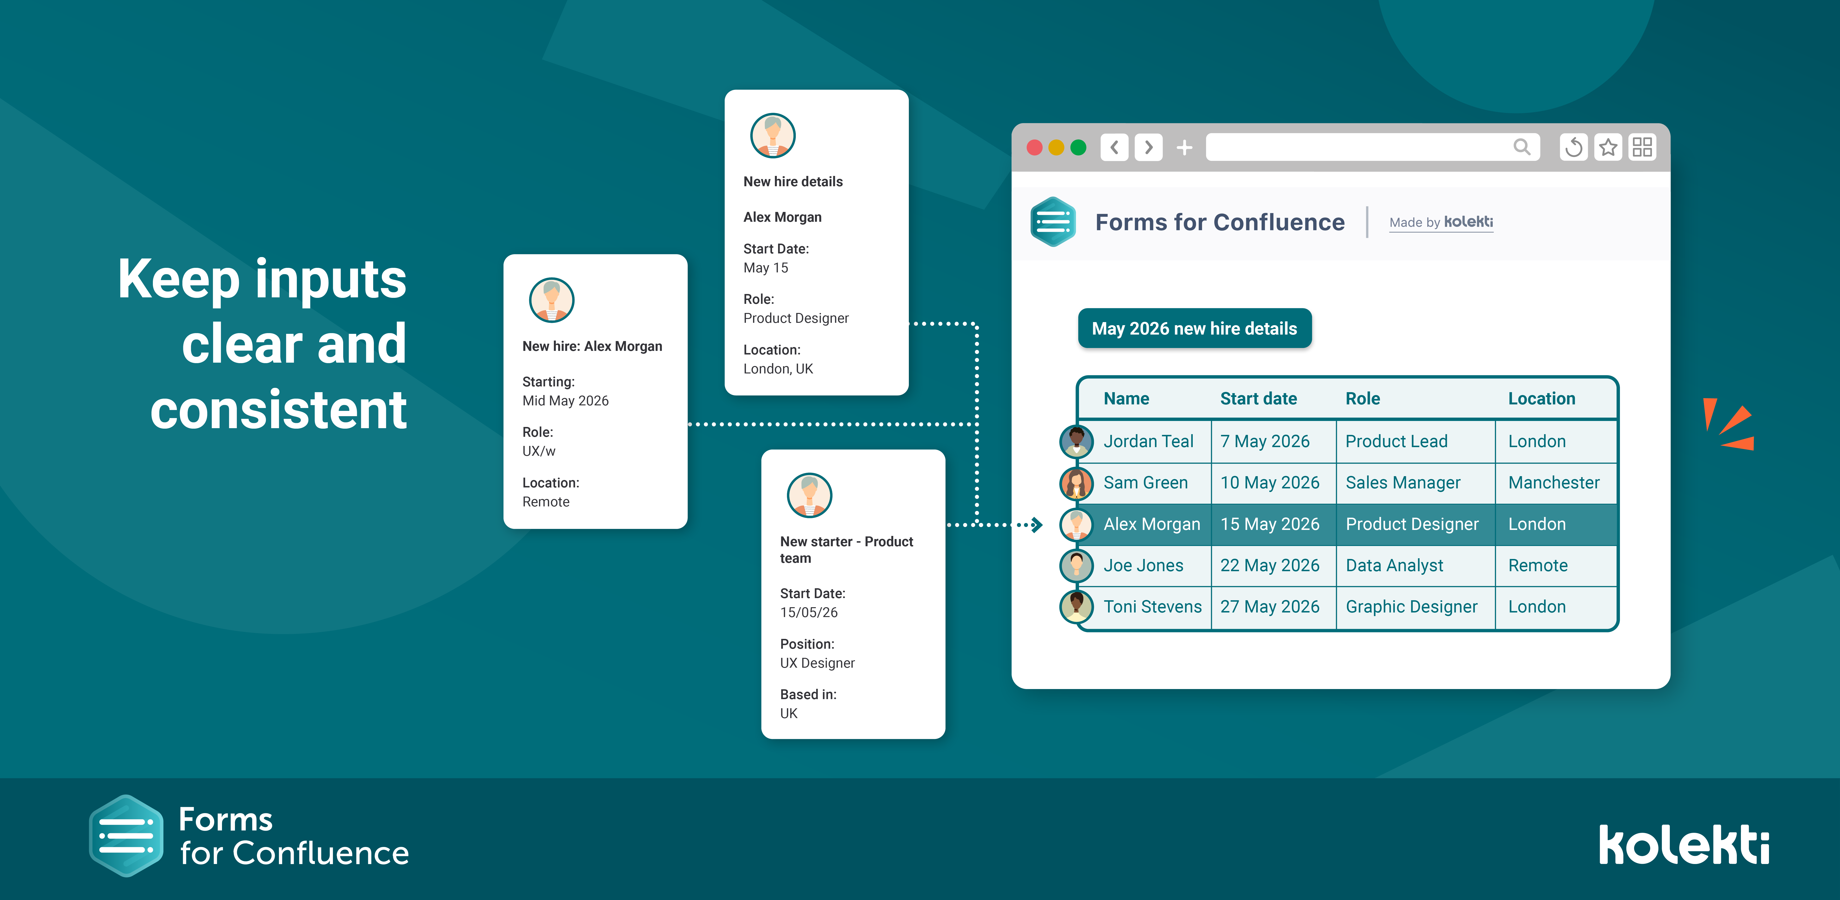Click Alex Morgan's avatar in the table
Viewport: 1840px width, 900px height.
[1076, 524]
